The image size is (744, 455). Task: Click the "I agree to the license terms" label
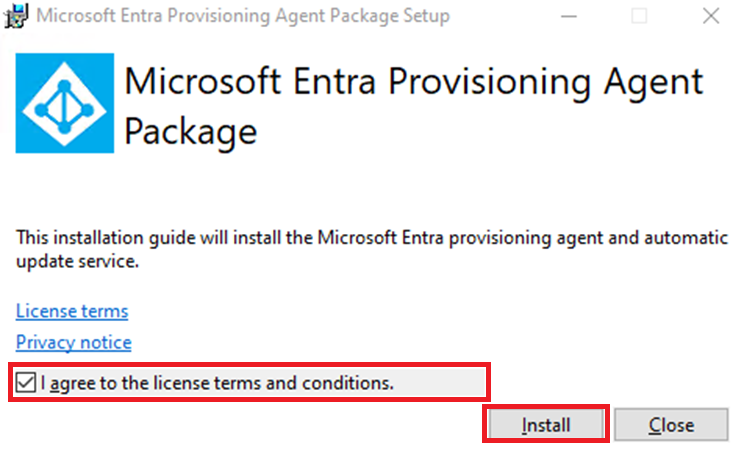coord(218,382)
